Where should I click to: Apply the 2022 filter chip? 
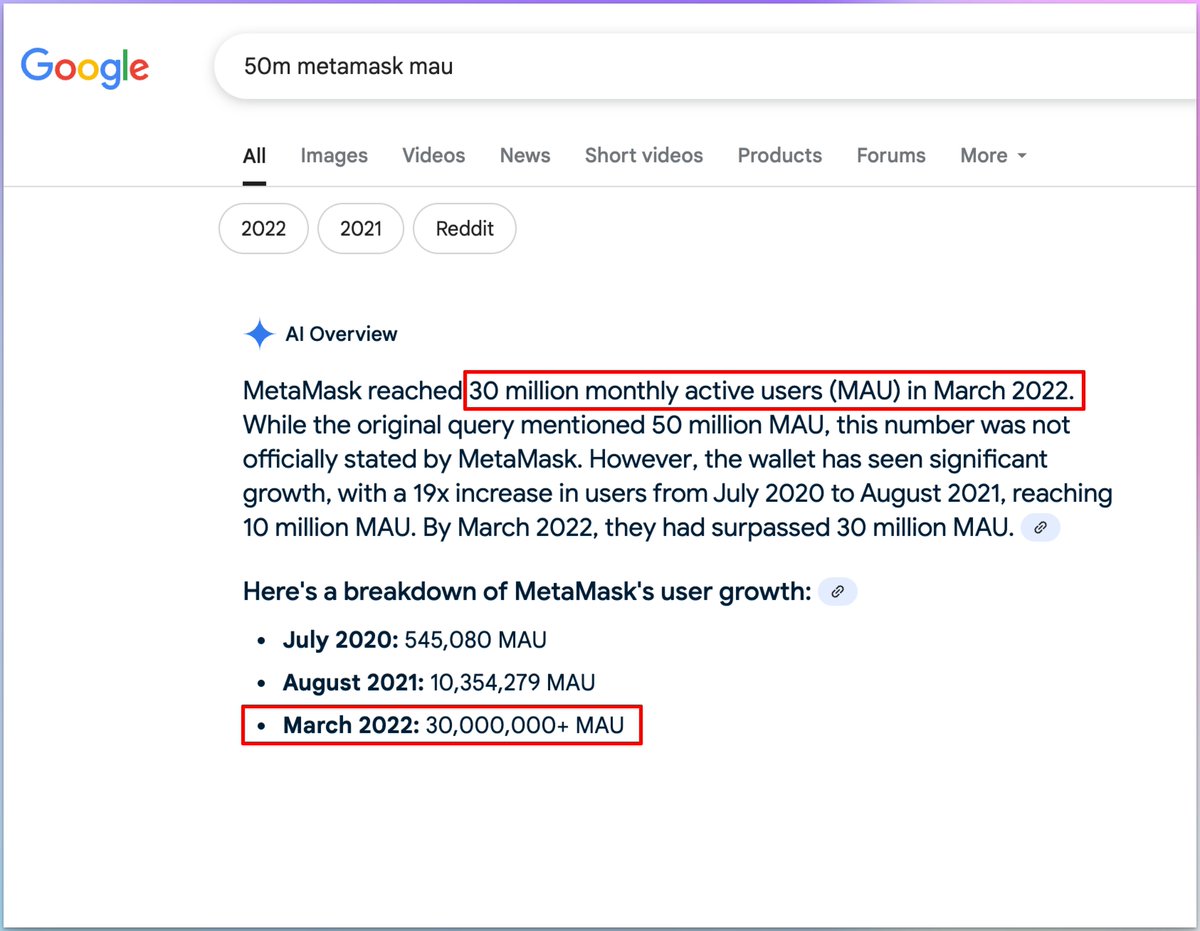(263, 229)
